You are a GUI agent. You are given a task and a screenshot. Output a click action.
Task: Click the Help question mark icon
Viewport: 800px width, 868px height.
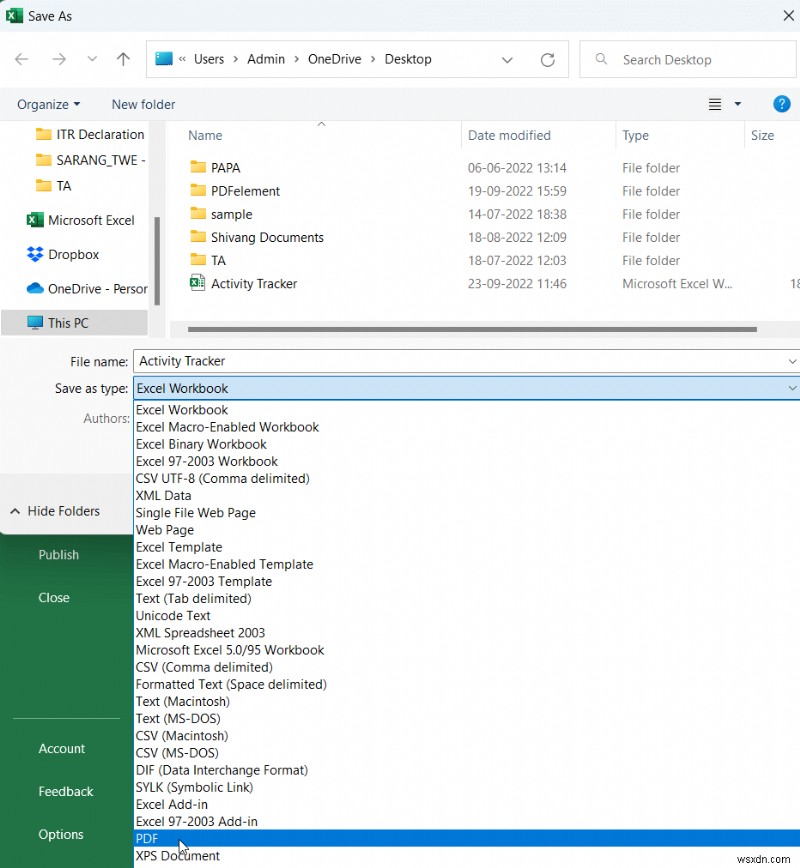[x=782, y=104]
